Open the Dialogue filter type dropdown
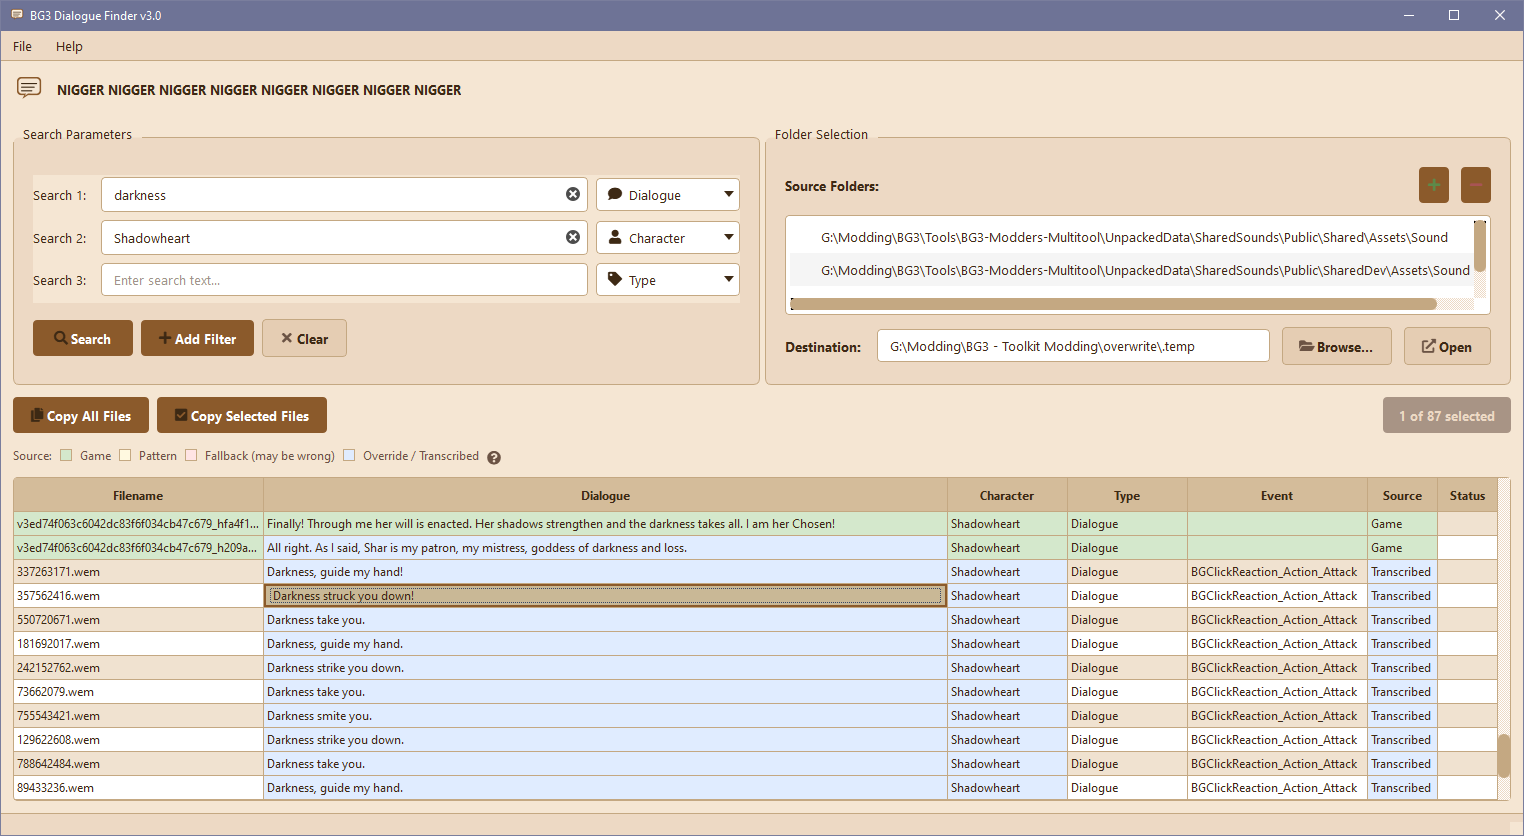Screen dimensions: 1524x836 [x=668, y=194]
